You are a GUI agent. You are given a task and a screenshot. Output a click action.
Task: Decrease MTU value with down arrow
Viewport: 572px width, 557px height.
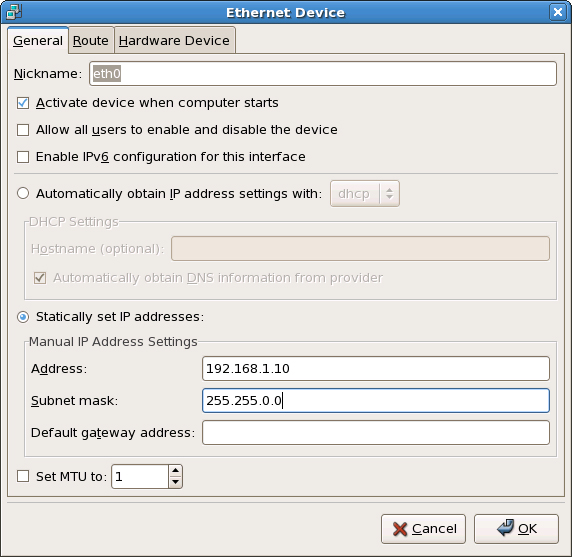click(x=175, y=482)
